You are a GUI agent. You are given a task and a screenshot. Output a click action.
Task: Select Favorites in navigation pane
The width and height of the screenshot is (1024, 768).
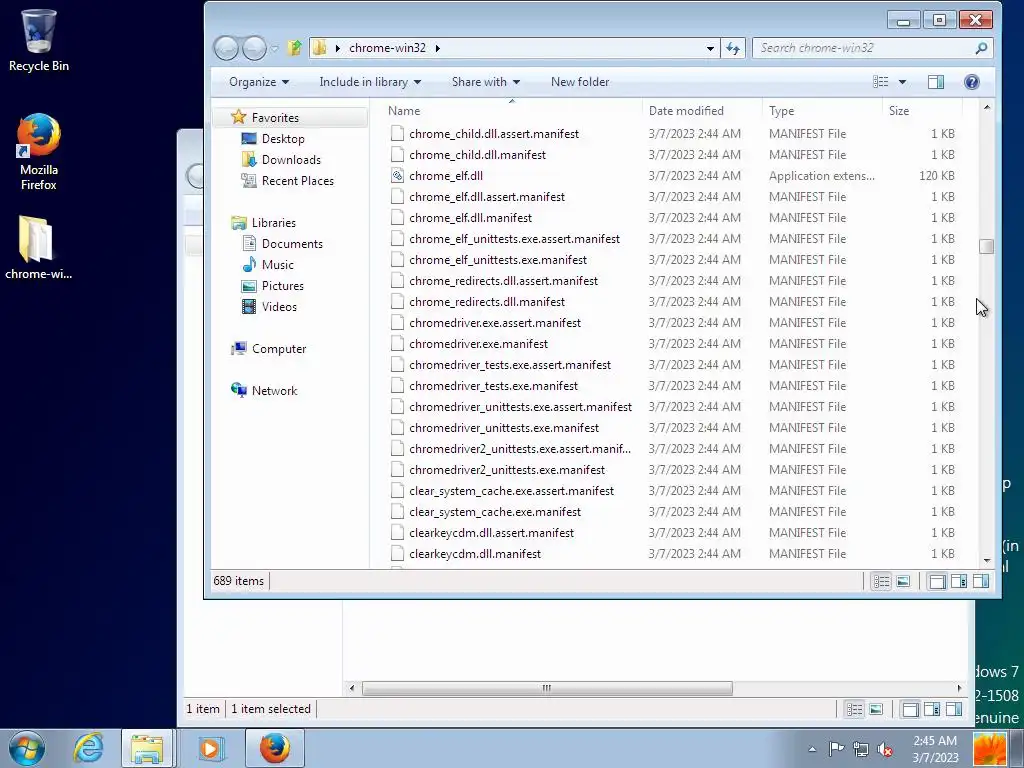point(275,118)
